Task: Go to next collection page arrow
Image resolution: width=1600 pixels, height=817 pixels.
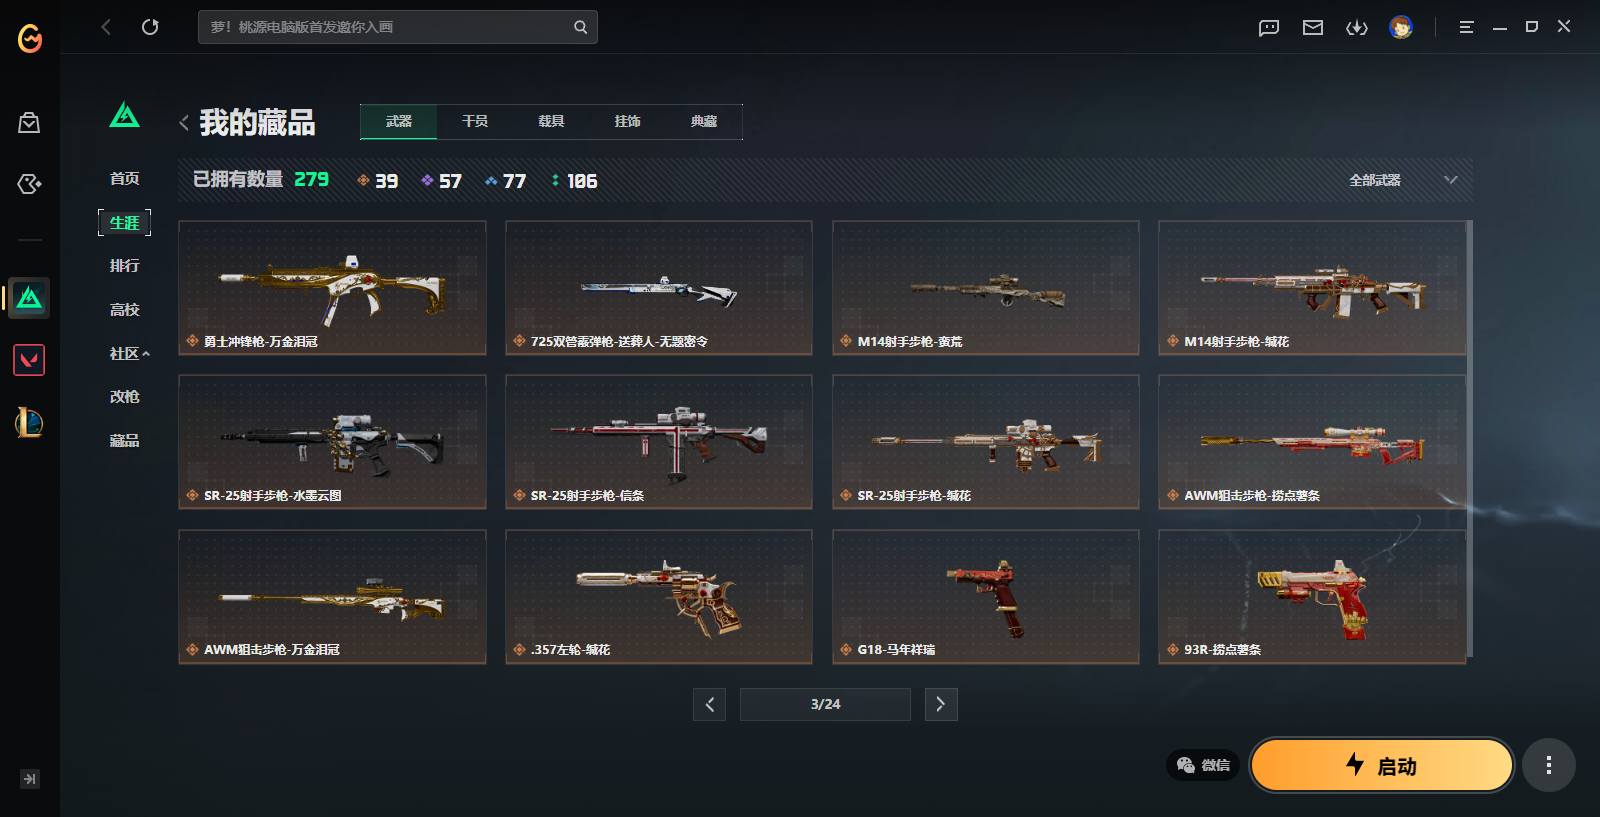Action: 941,704
